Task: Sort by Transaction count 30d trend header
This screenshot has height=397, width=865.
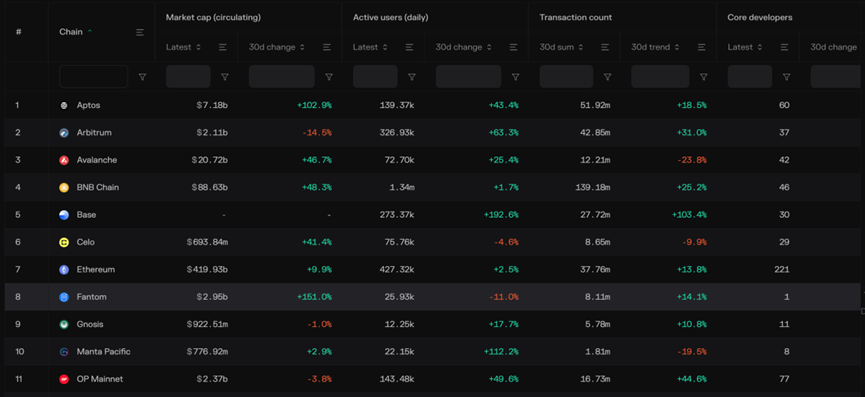Action: [x=655, y=47]
